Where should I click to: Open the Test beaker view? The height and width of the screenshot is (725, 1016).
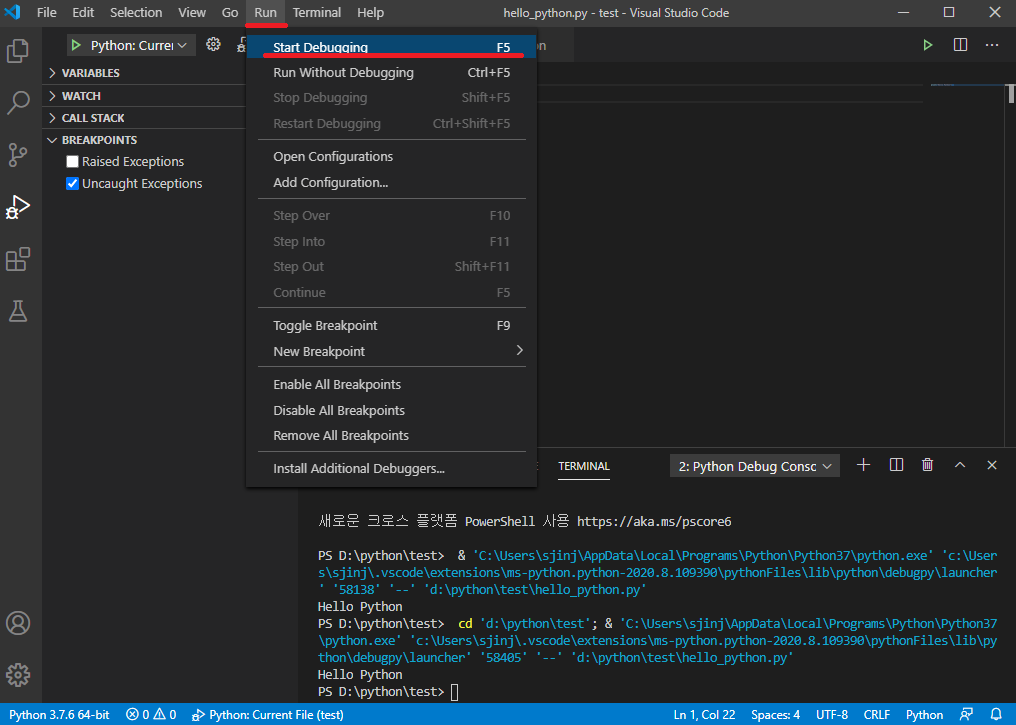[x=17, y=311]
